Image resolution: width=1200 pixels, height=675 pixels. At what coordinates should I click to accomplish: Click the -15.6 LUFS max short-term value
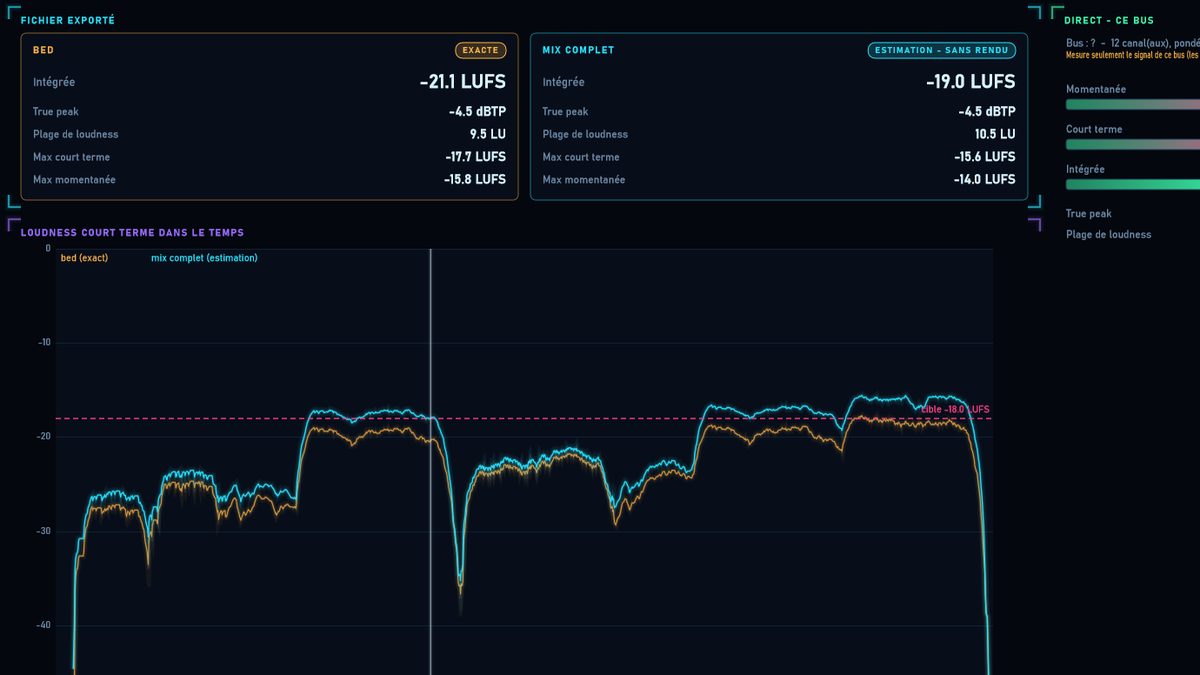coord(985,157)
